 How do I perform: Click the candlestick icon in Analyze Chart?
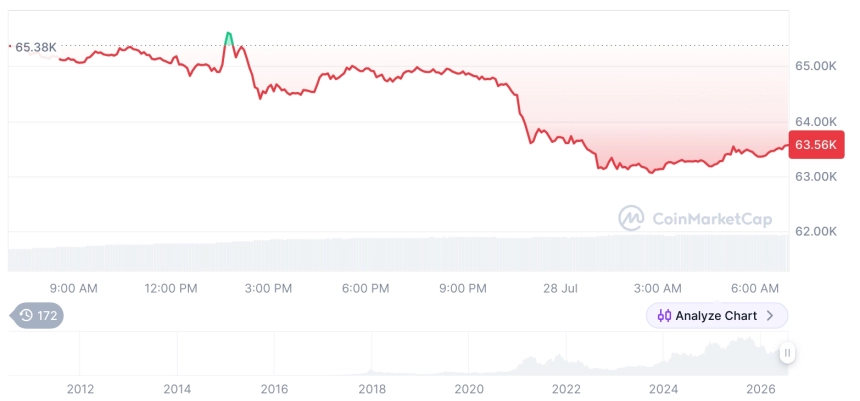point(664,315)
